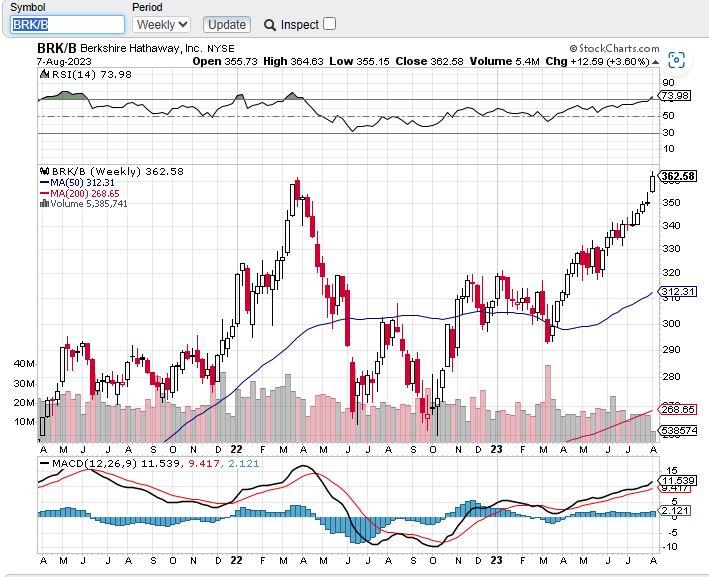This screenshot has height=577, width=709.
Task: Click the Symbol field label
Action: coord(28,7)
